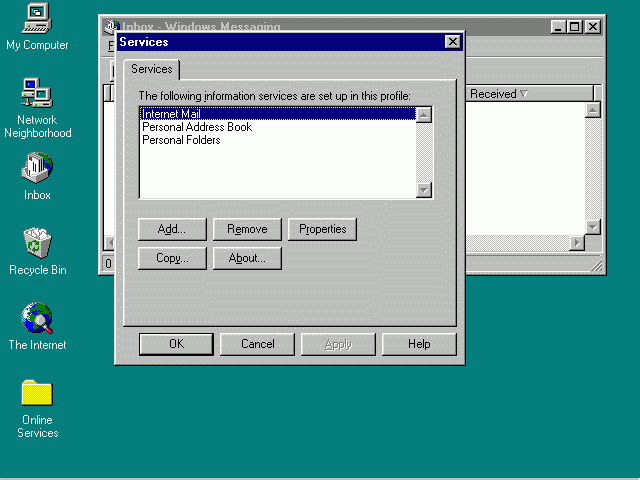Click services list scroll up arrow

click(424, 115)
